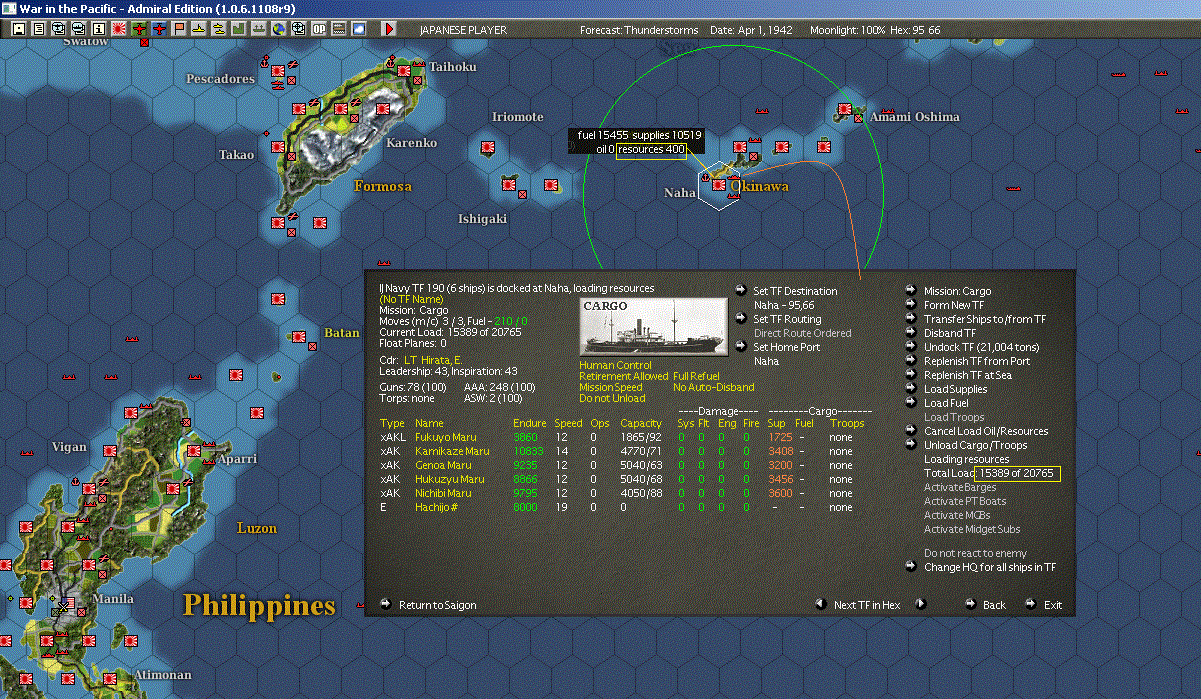Screen dimensions: 1201x699
Task: Toggle the Mission Speed setting
Action: (x=612, y=387)
